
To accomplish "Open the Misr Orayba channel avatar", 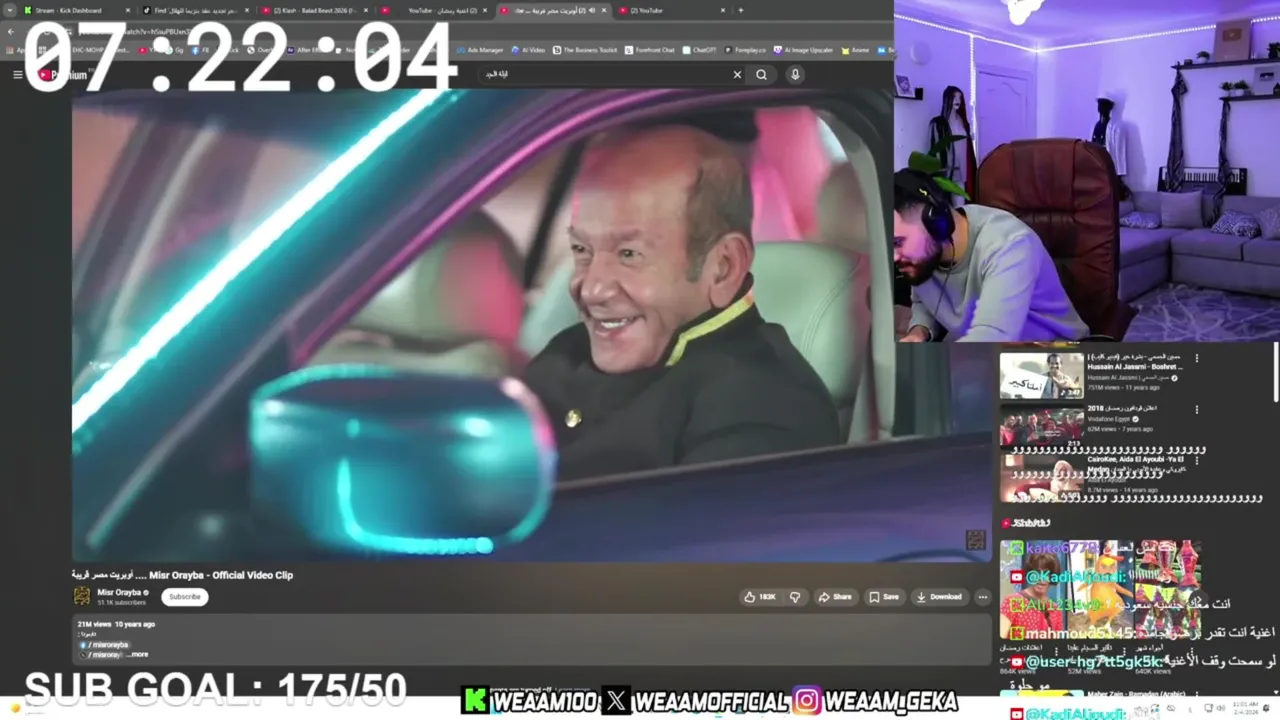I will (82, 596).
